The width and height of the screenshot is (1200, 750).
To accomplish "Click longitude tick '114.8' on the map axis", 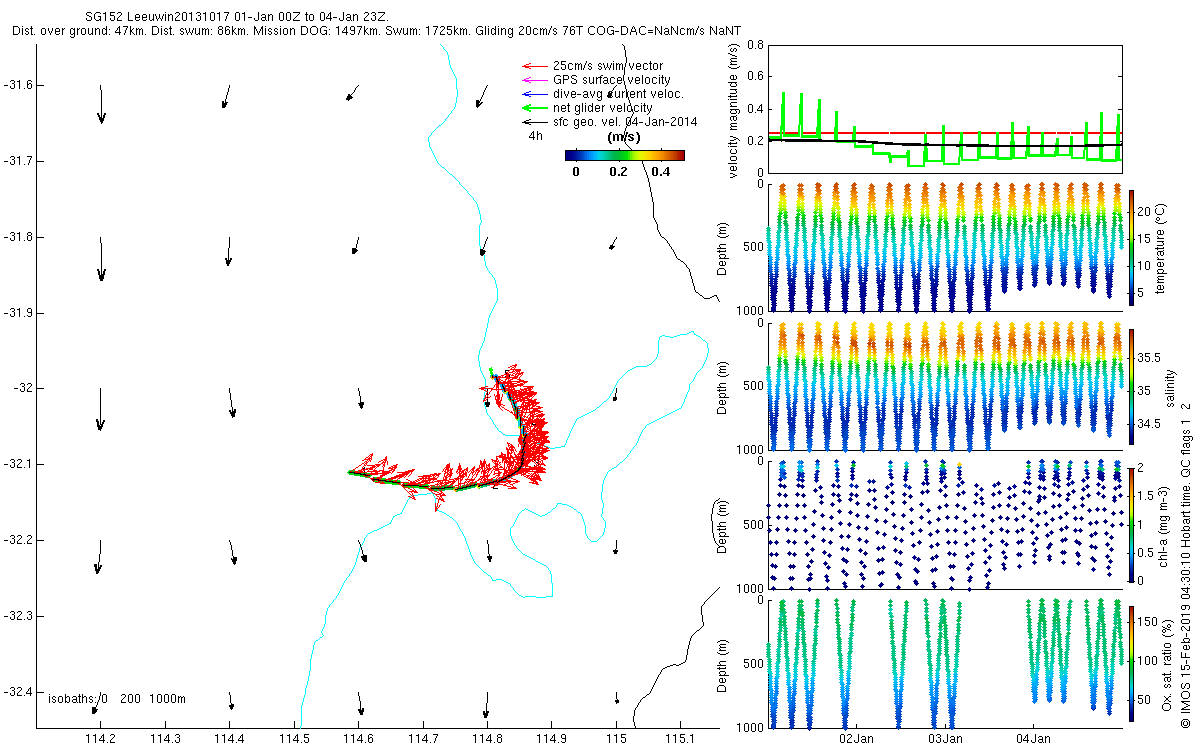I will tap(487, 738).
